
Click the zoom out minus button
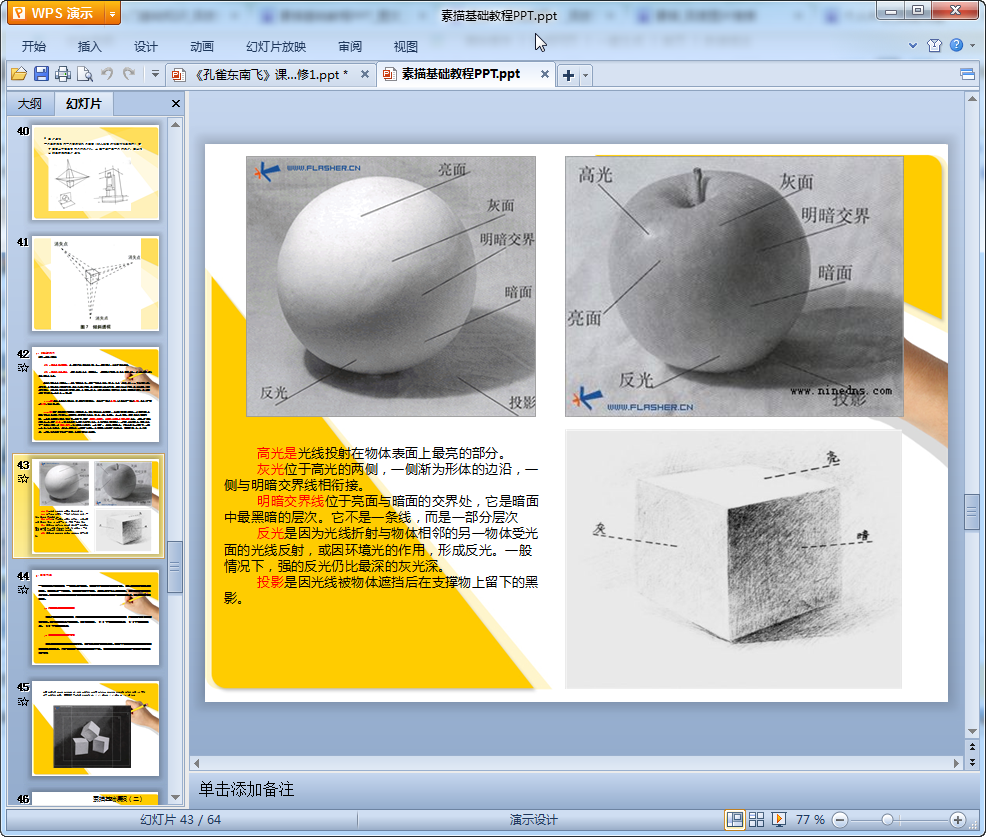point(840,820)
